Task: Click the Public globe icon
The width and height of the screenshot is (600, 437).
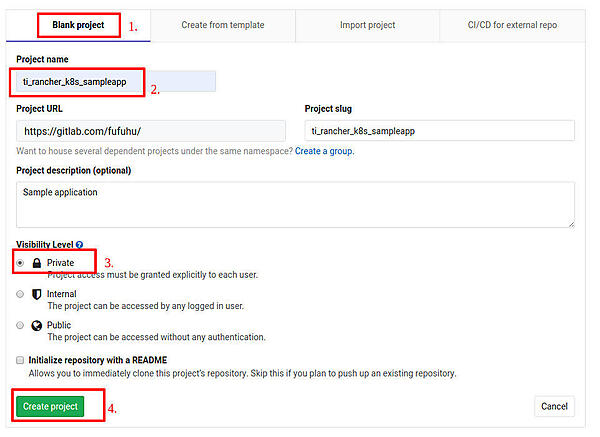Action: 37,326
